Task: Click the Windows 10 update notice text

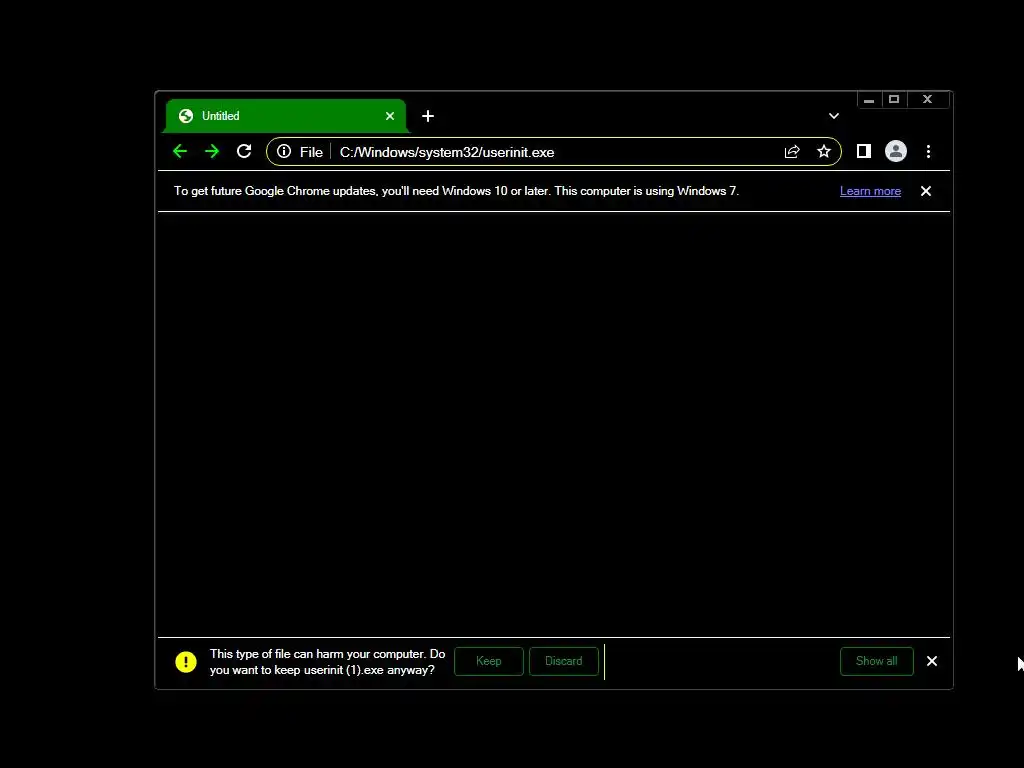Action: click(x=456, y=191)
